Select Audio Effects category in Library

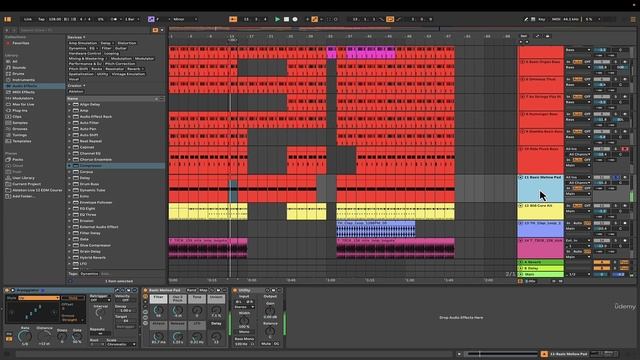click(x=24, y=86)
